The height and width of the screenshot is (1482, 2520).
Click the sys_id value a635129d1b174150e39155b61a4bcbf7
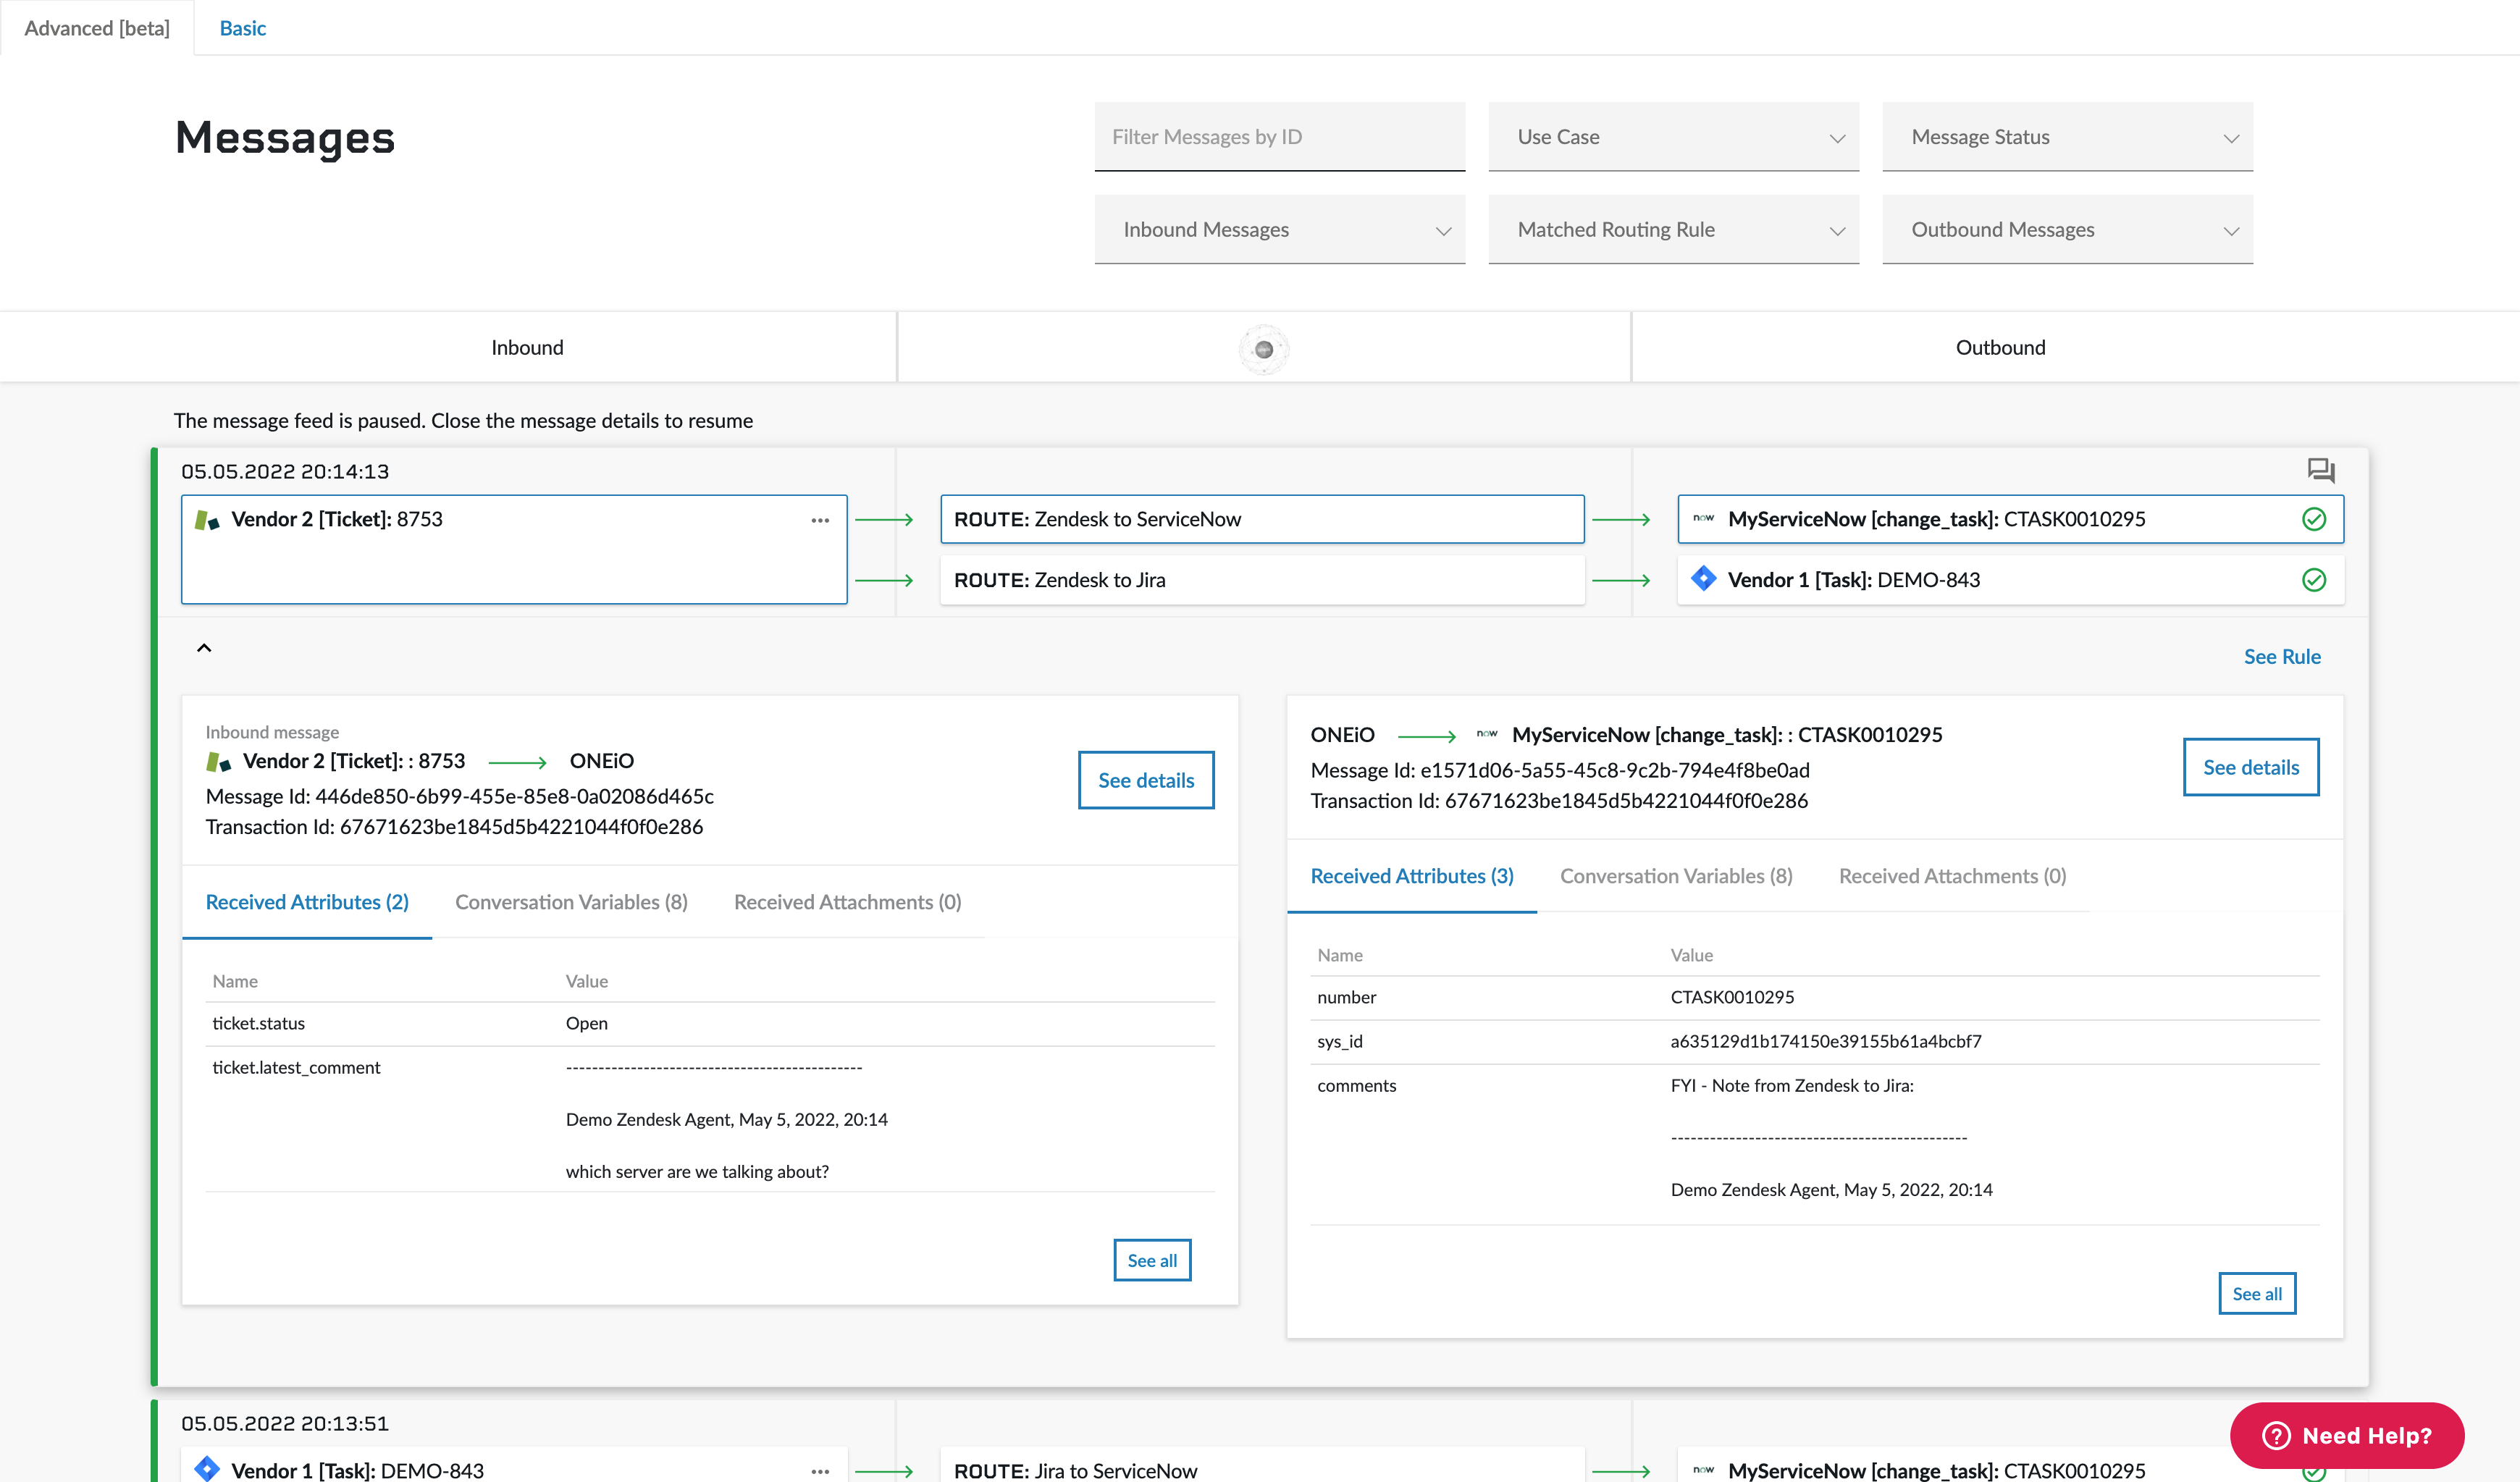(x=1826, y=1041)
